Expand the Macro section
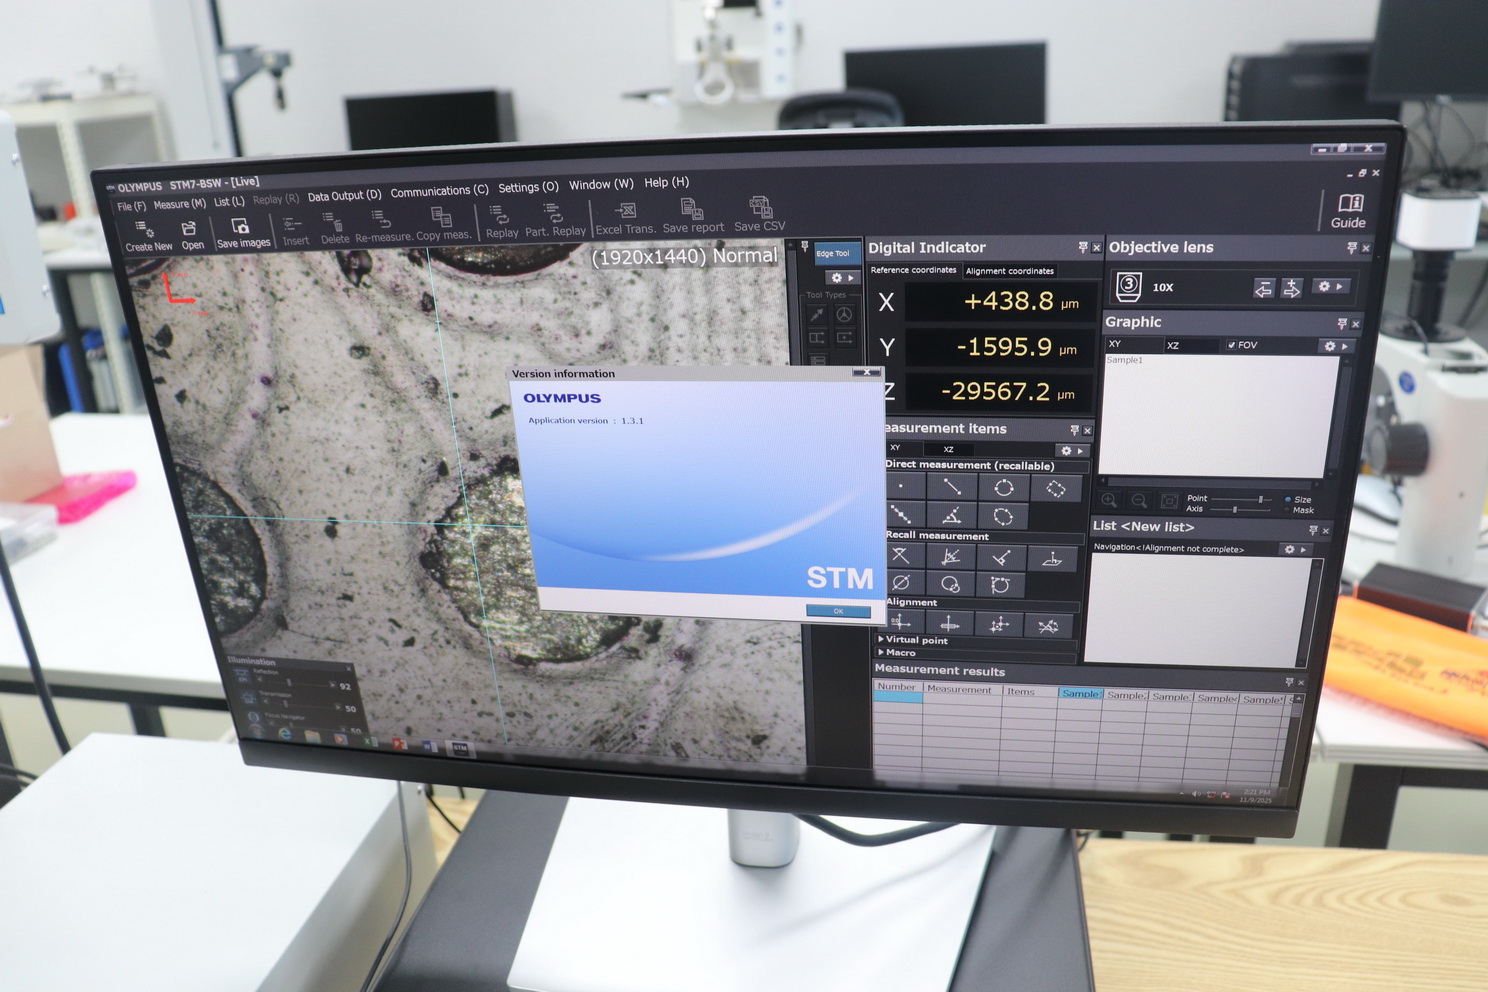The image size is (1488, 992). tap(881, 652)
